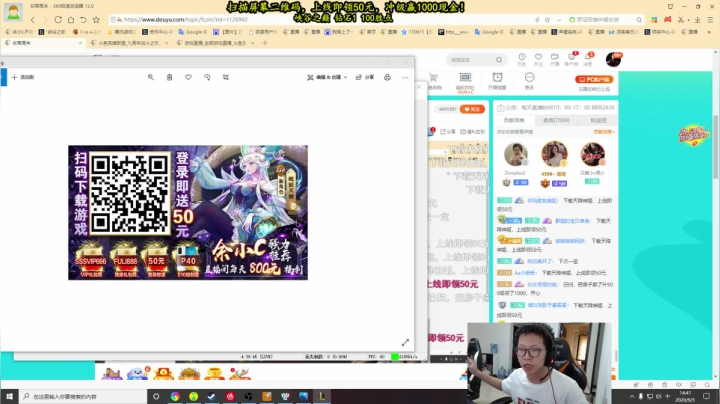This screenshot has width=720, height=404.
Task: Click the Douyu profile avatar
Action: (x=613, y=59)
